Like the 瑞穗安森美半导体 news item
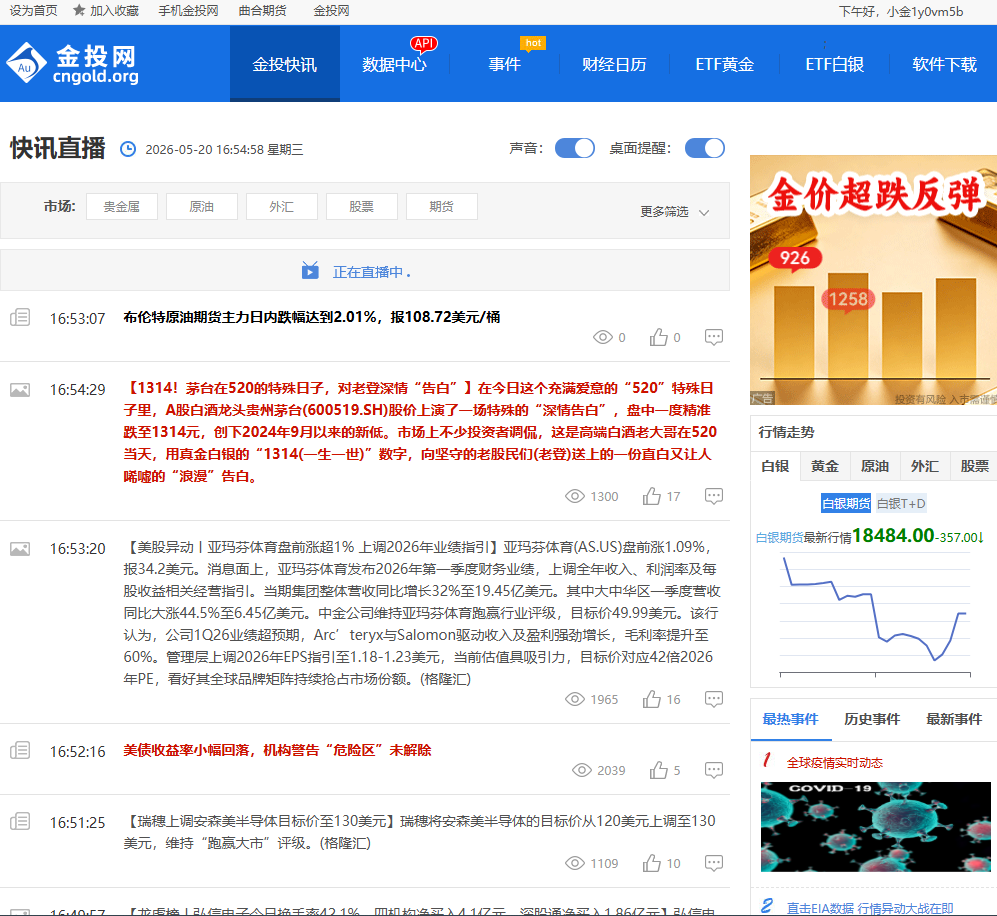 652,863
